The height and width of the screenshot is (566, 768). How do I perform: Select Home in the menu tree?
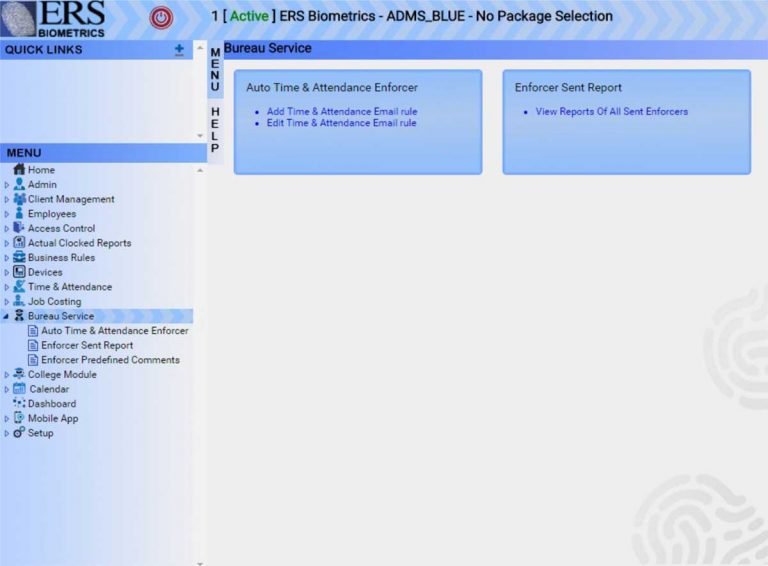tap(41, 170)
